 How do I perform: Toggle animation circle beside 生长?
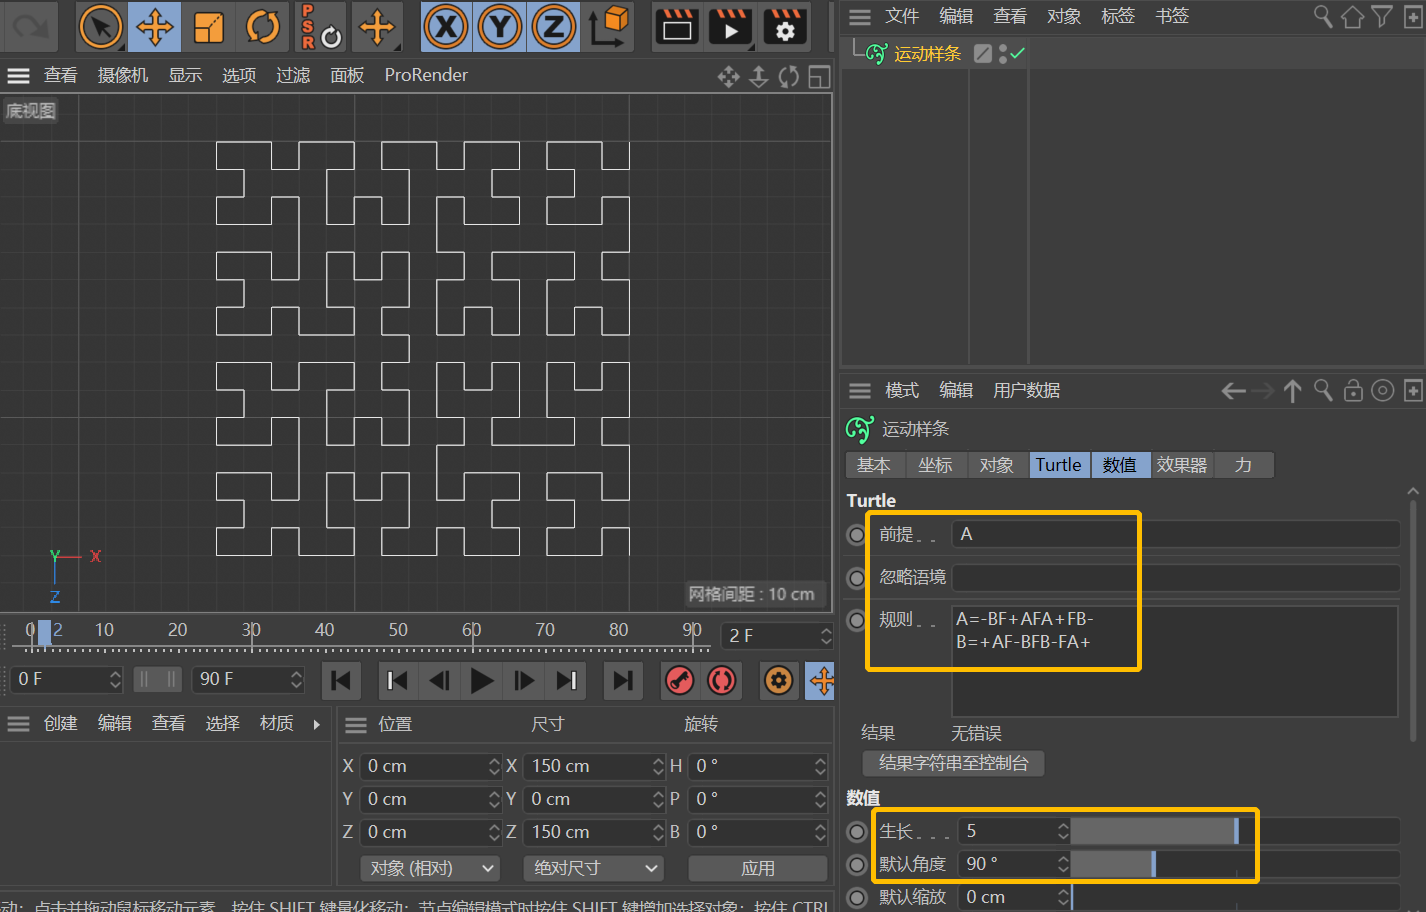(x=856, y=832)
